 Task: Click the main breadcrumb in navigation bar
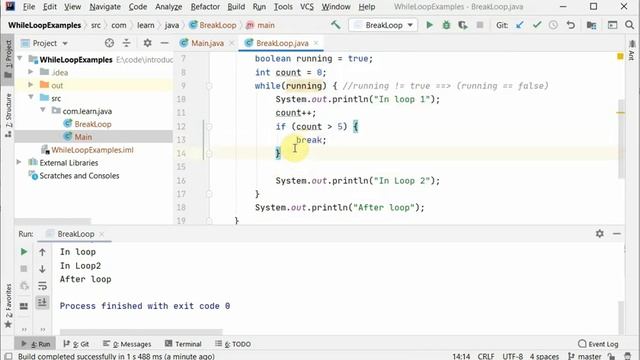[260, 25]
